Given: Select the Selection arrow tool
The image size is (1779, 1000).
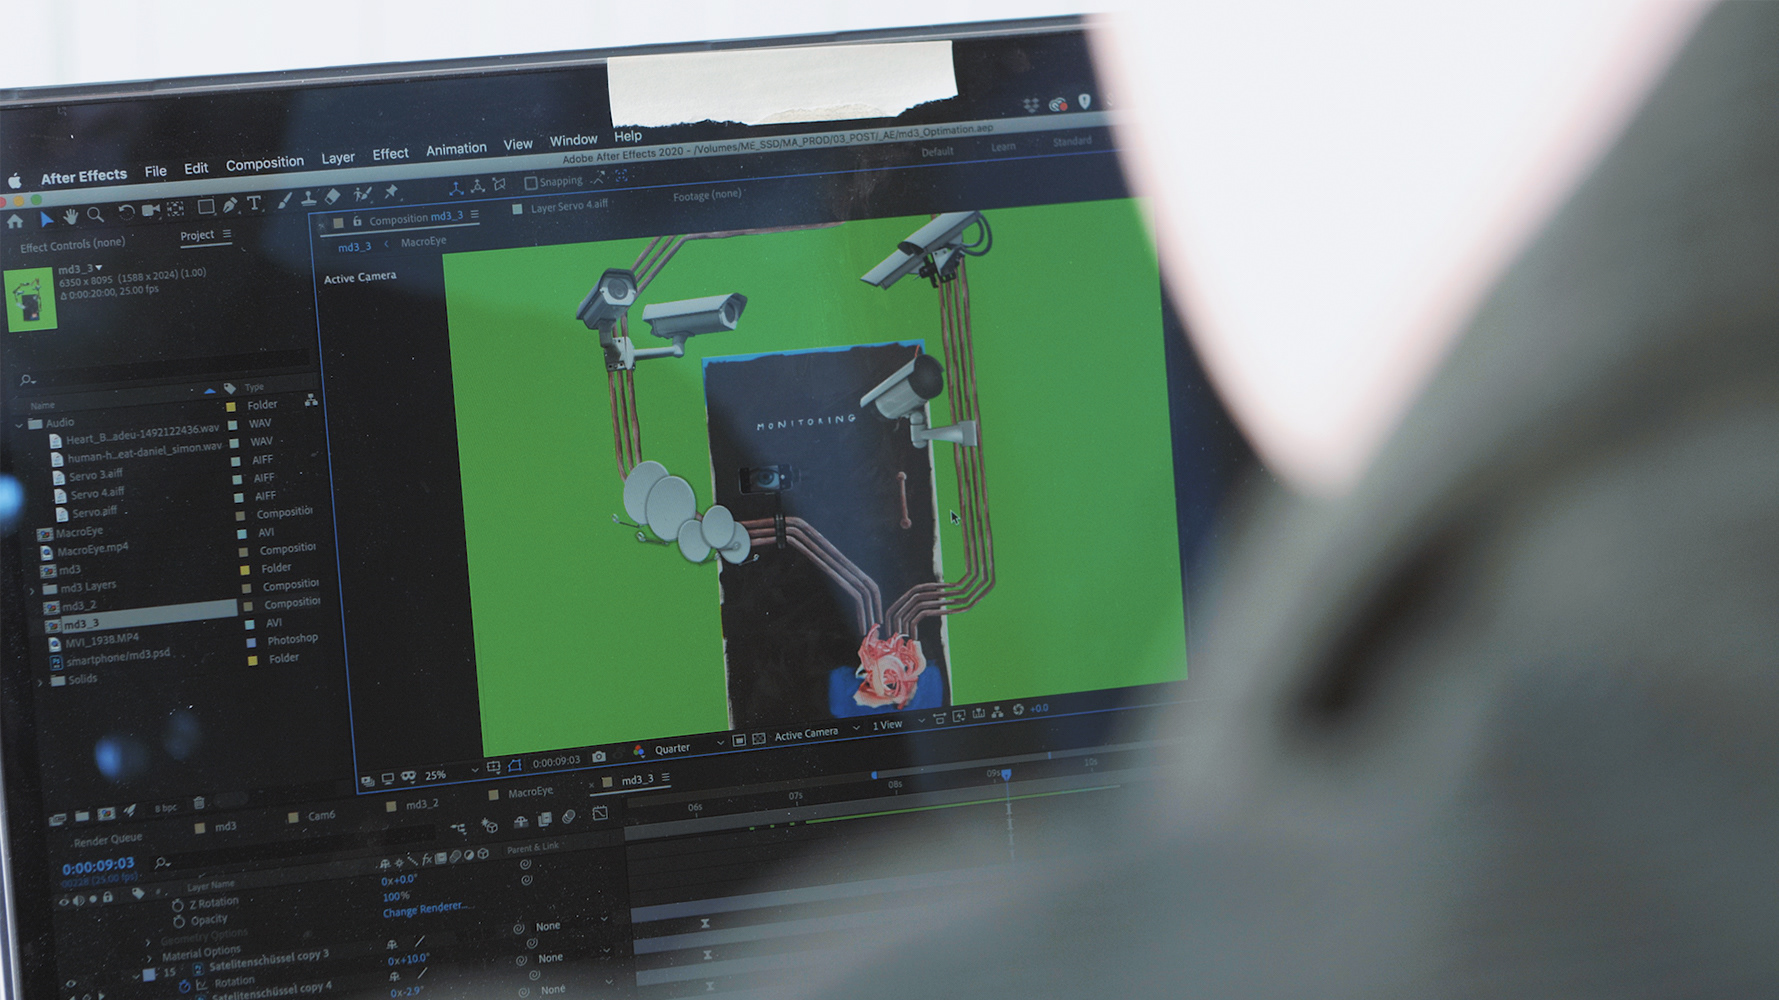Looking at the screenshot, I should click(46, 220).
